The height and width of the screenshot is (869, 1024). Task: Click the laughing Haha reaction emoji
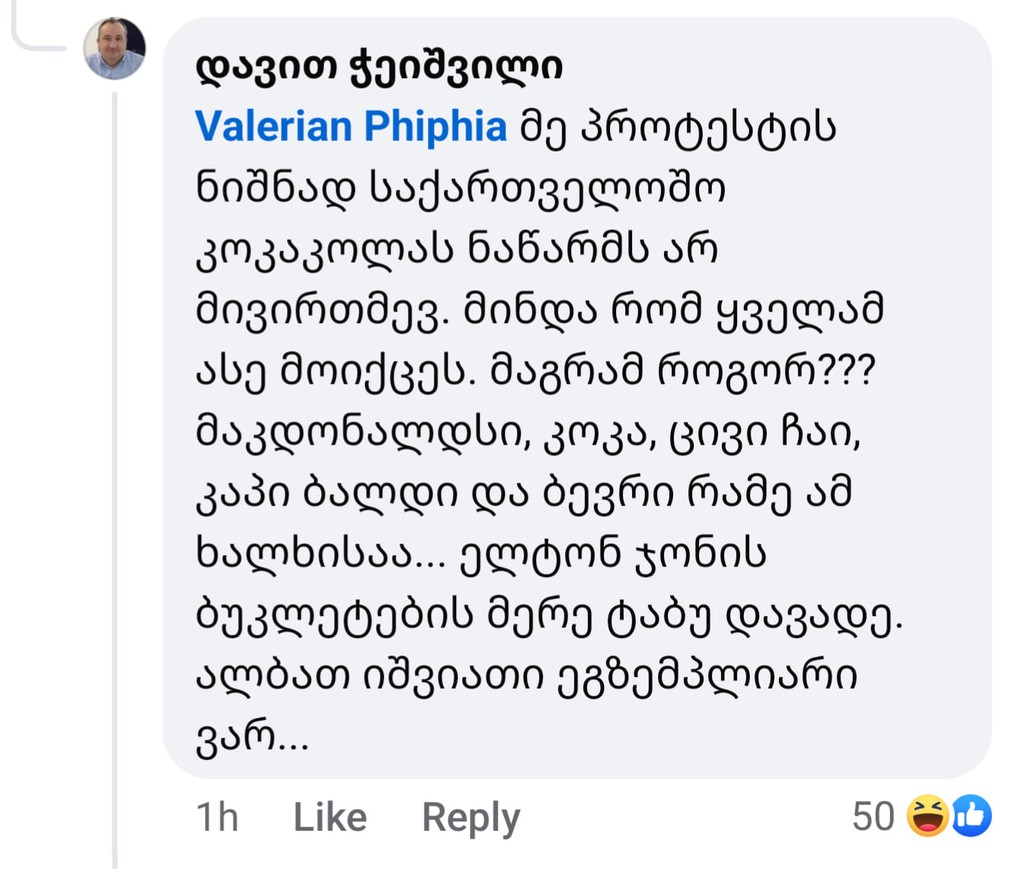click(926, 817)
